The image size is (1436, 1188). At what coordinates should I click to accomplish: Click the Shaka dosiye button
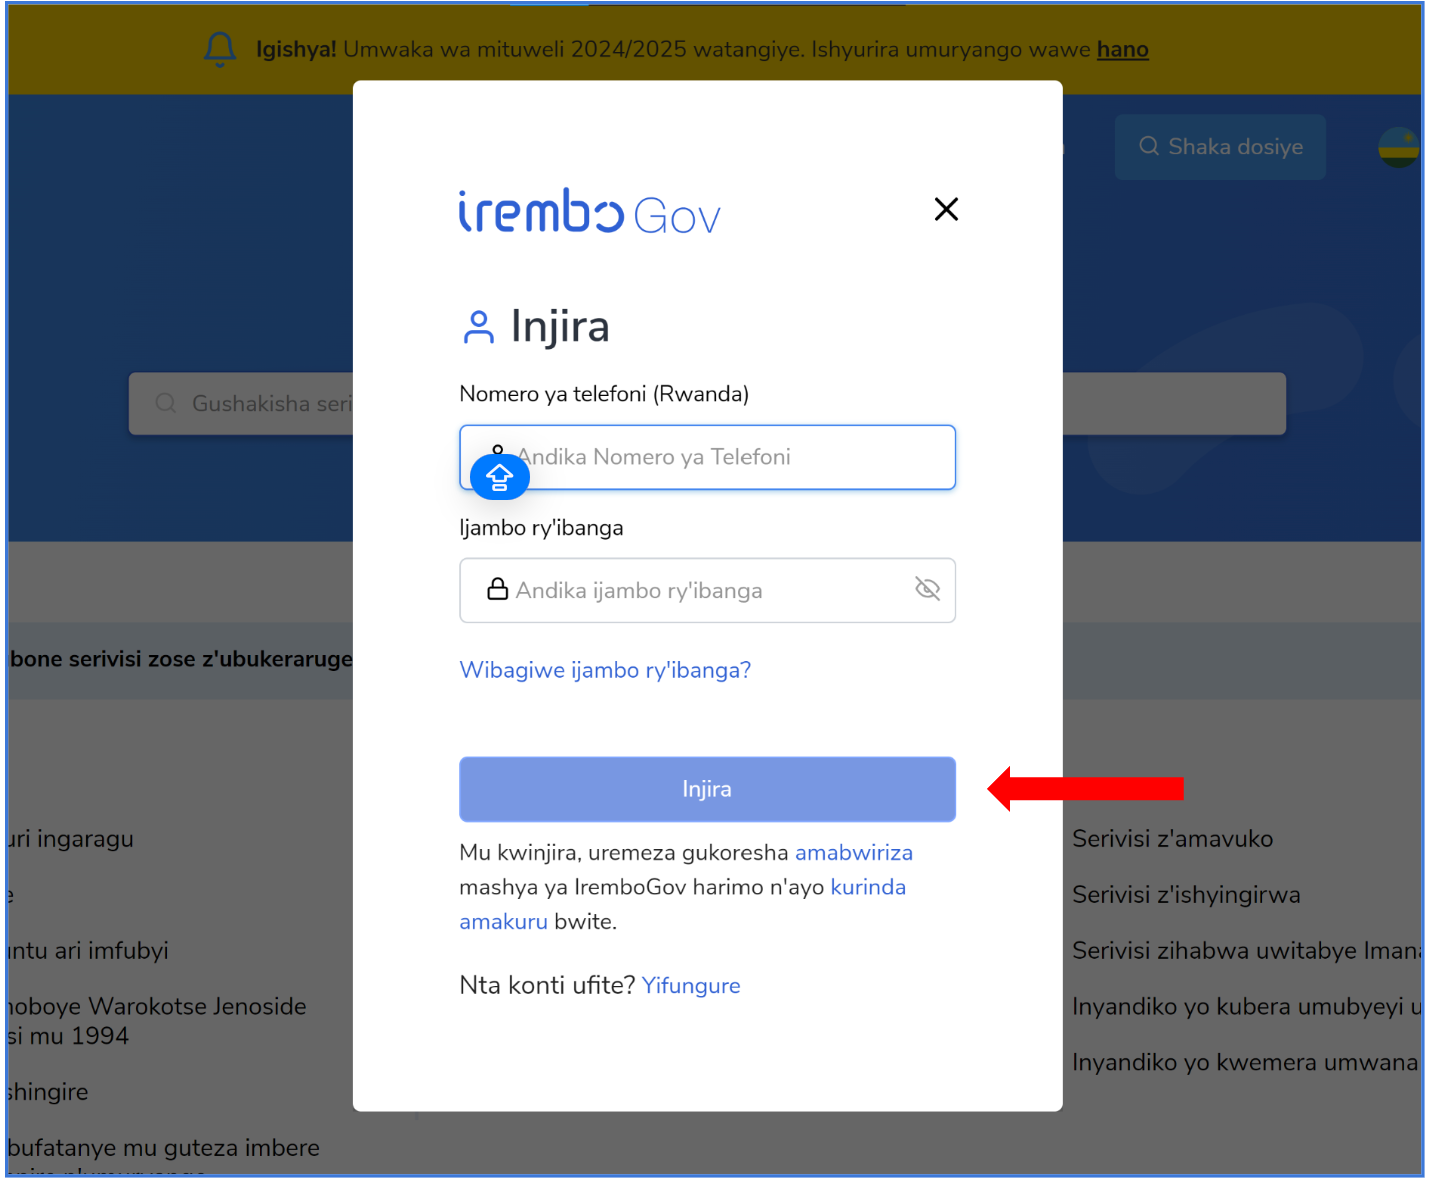point(1220,147)
